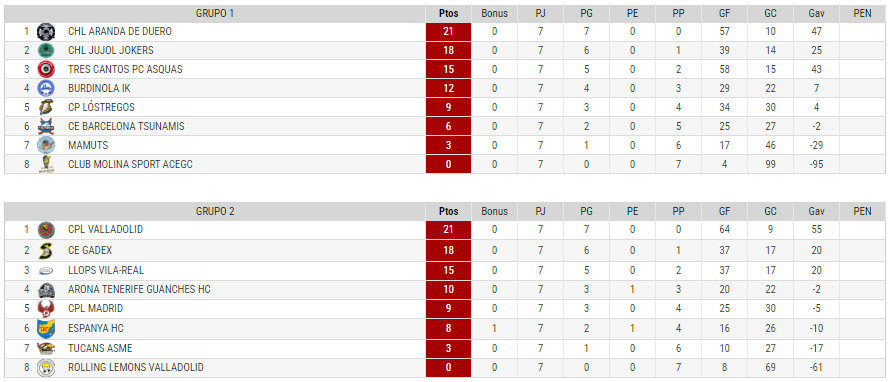Click the Burdinola IK team logo

pos(45,88)
